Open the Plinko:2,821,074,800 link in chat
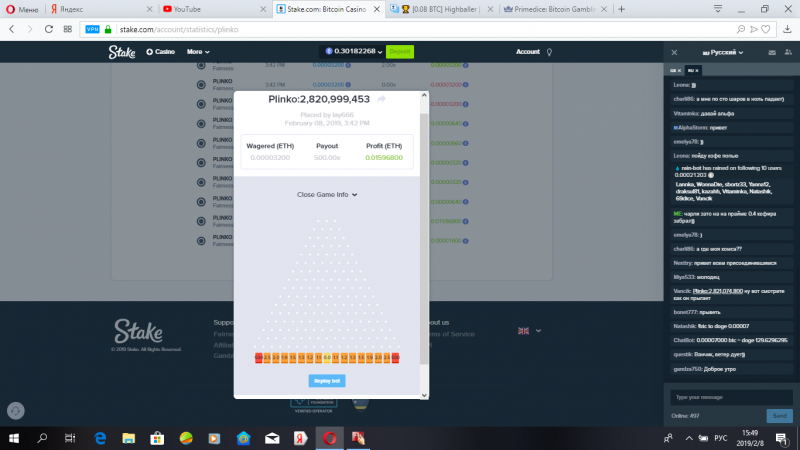Viewport: 800px width, 450px height. coord(717,291)
